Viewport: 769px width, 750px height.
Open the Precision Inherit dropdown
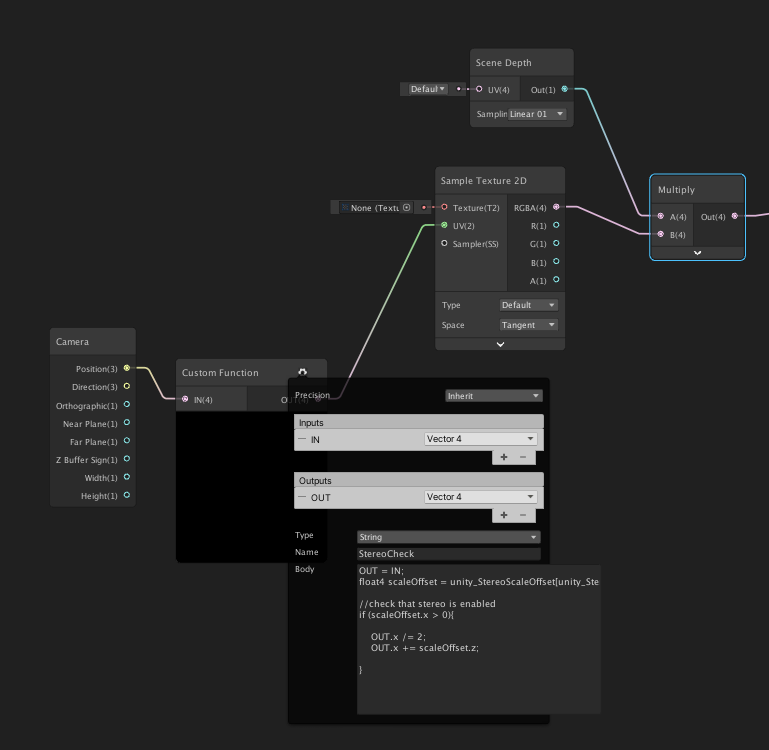pyautogui.click(x=493, y=396)
